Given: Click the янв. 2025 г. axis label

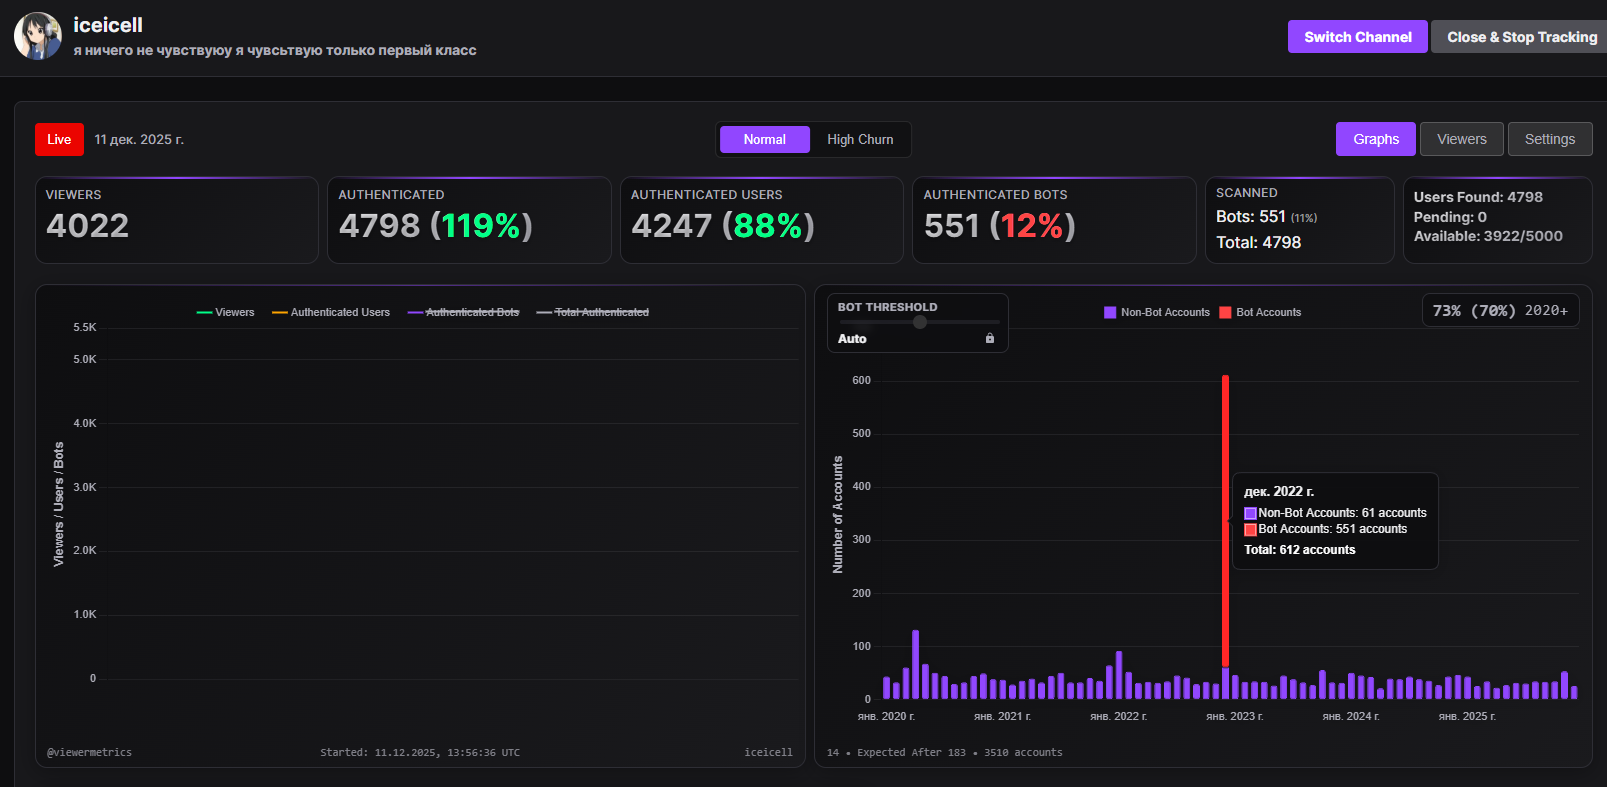Looking at the screenshot, I should (x=1467, y=716).
